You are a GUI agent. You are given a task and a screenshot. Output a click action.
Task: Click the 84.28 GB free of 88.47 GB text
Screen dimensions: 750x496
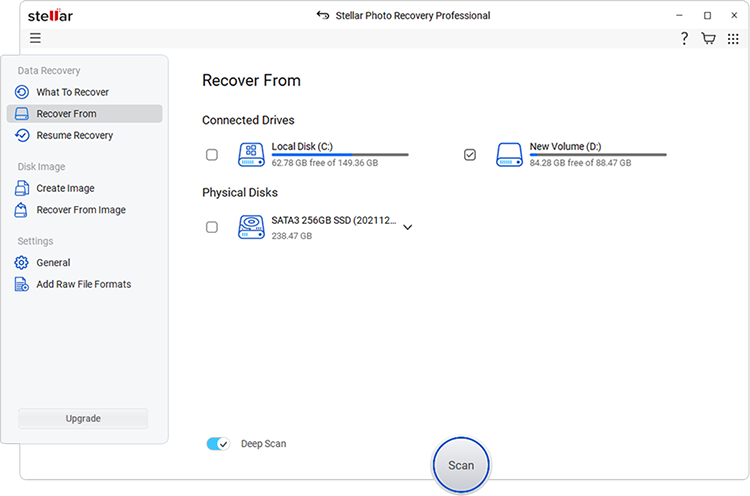click(x=580, y=163)
